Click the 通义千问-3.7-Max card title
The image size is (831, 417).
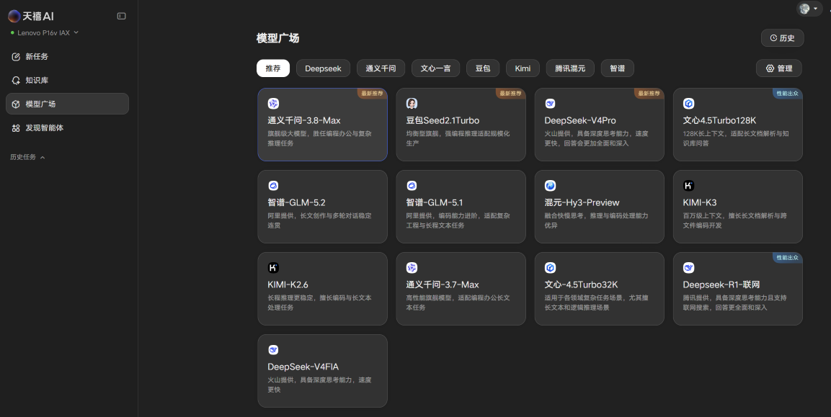[443, 285]
